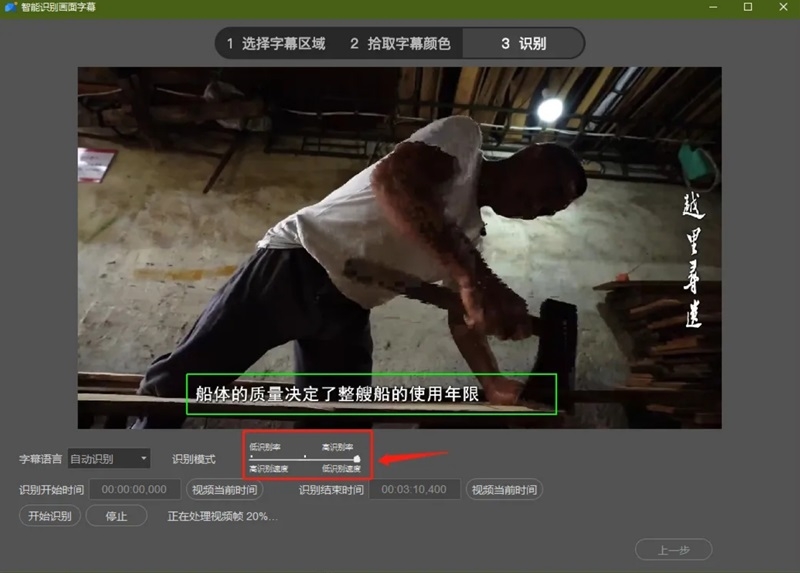Go to step 1 选择字幕区域

pos(276,44)
